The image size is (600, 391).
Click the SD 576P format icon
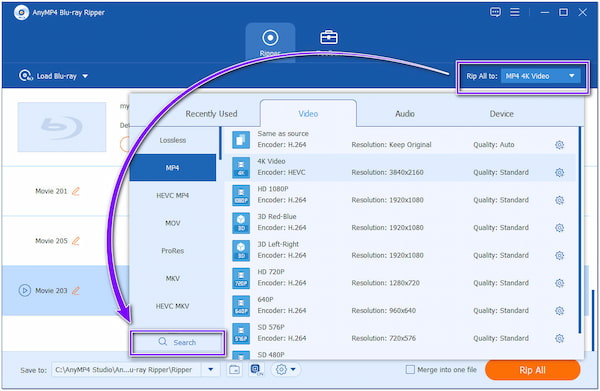[x=241, y=333]
